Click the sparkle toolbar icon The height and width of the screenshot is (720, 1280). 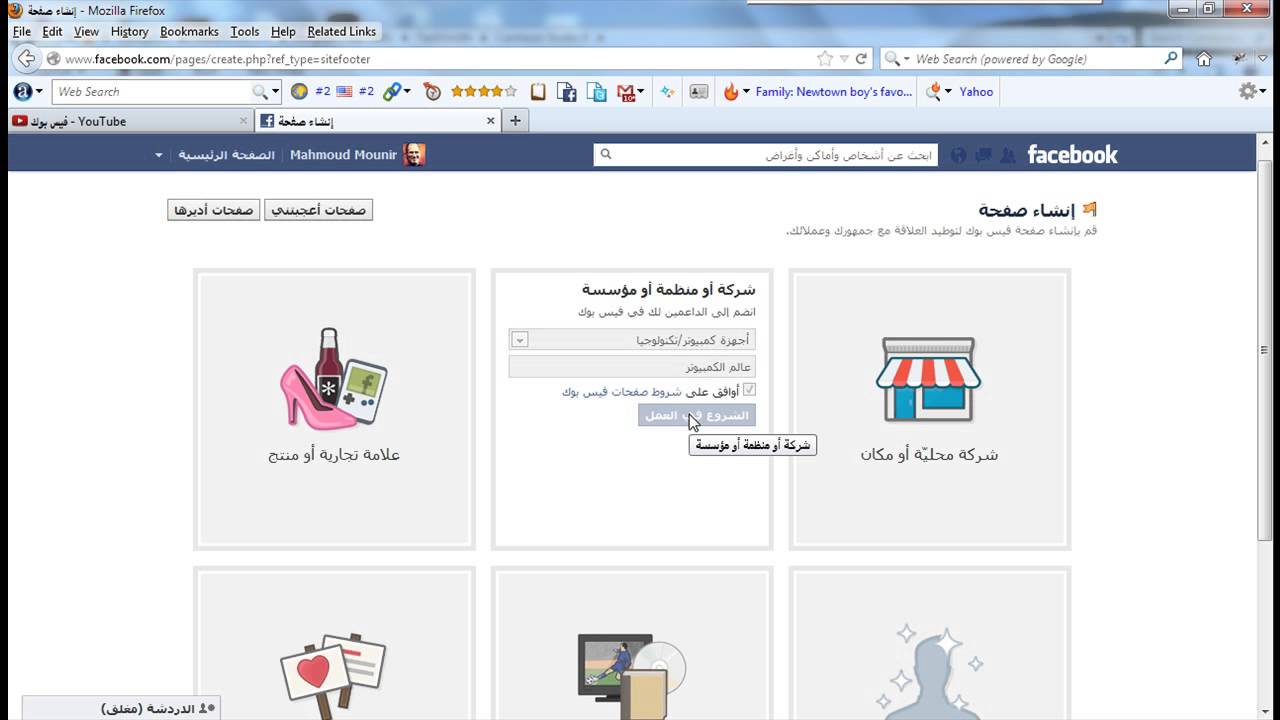(668, 91)
